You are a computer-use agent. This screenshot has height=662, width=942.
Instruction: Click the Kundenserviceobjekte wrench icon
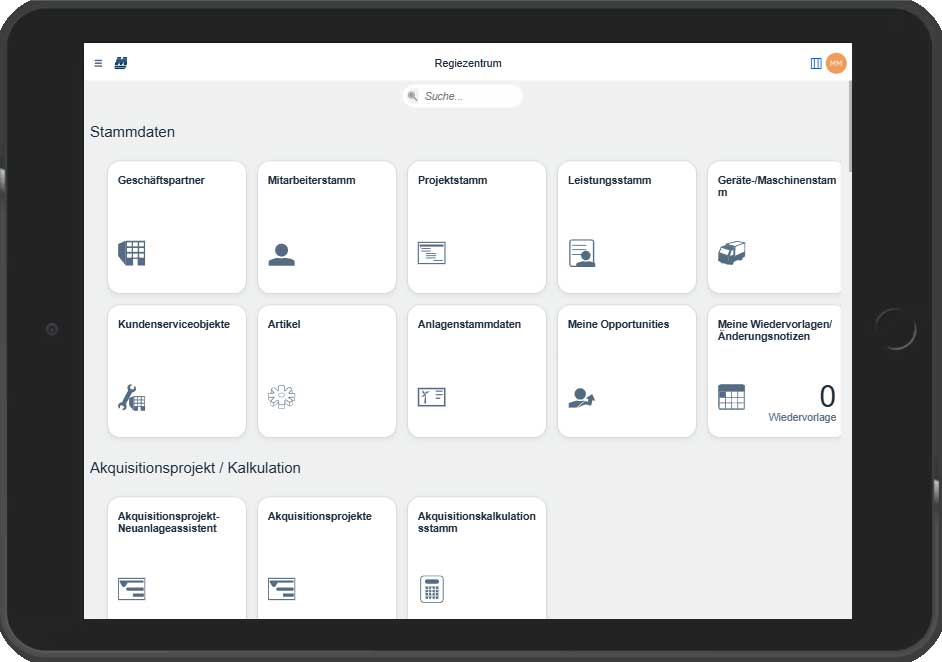pos(132,398)
